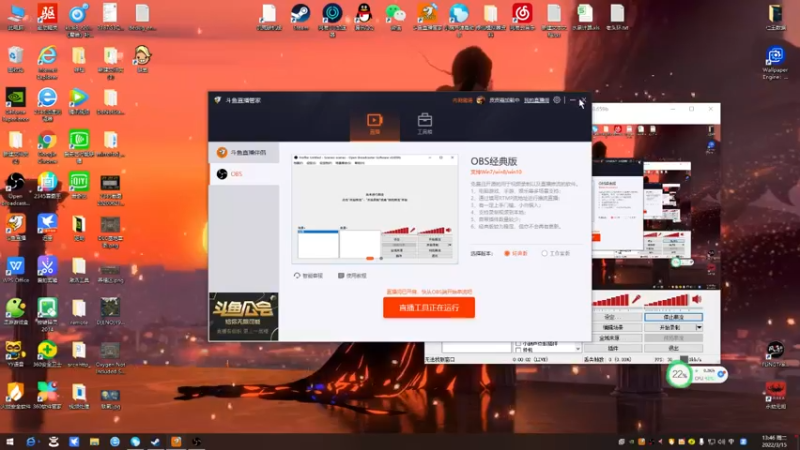Click the OBS sources list scroll-down arrow
The image size is (800, 450).
tap(578, 349)
